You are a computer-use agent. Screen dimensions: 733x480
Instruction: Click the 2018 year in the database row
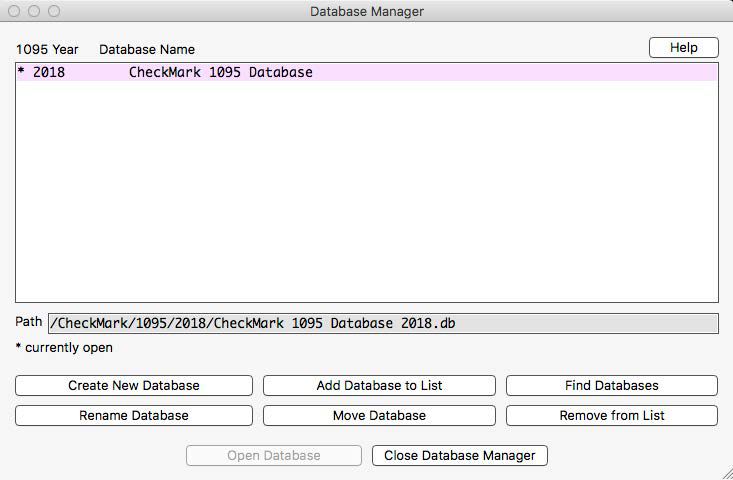[49, 73]
